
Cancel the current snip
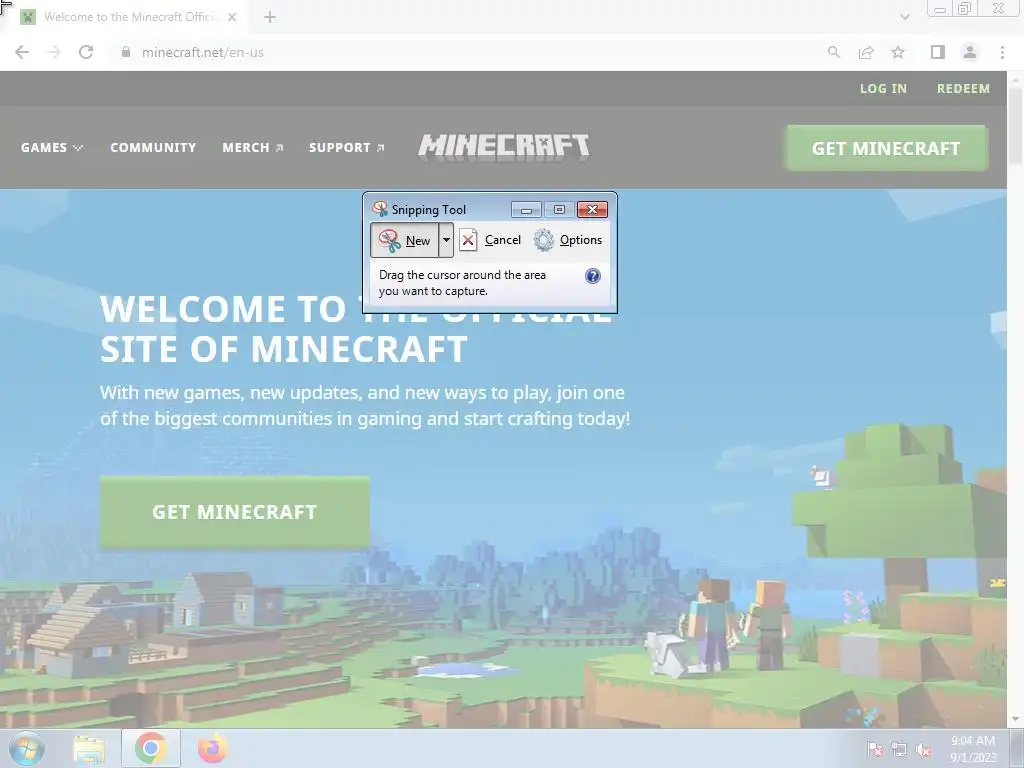490,240
